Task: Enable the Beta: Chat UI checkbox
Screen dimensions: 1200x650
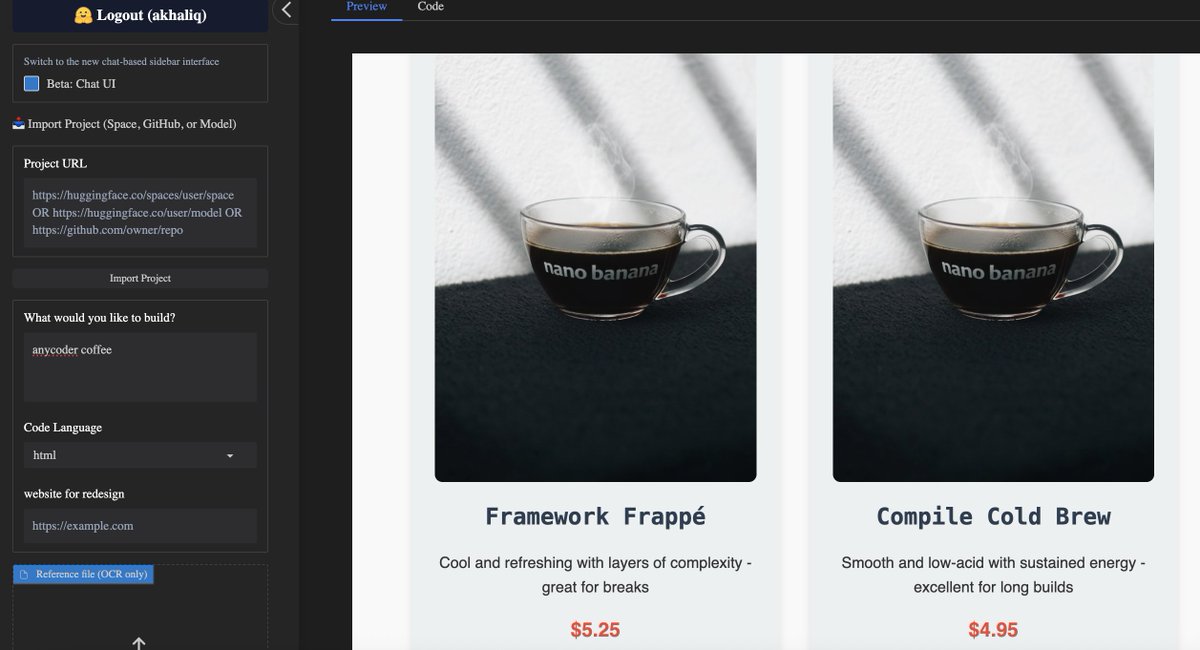Action: (x=32, y=84)
